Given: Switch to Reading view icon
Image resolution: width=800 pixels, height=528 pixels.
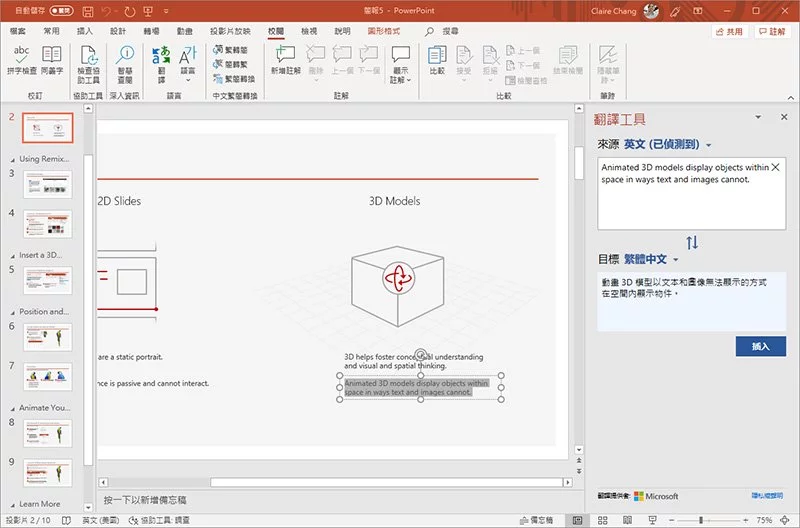Looking at the screenshot, I should point(627,520).
